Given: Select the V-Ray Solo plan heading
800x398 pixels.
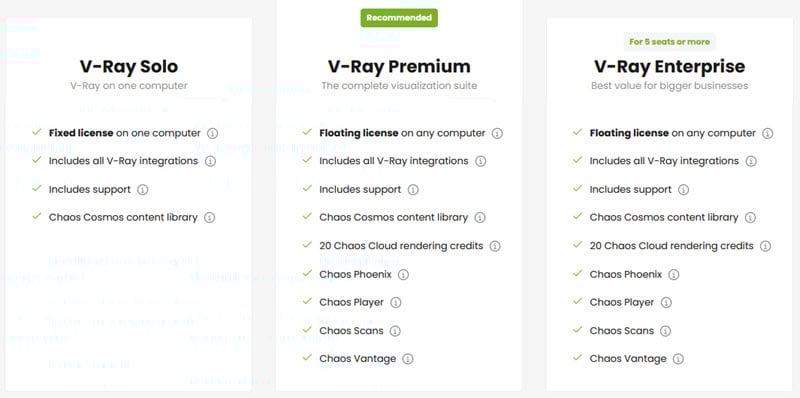Looking at the screenshot, I should (x=129, y=66).
